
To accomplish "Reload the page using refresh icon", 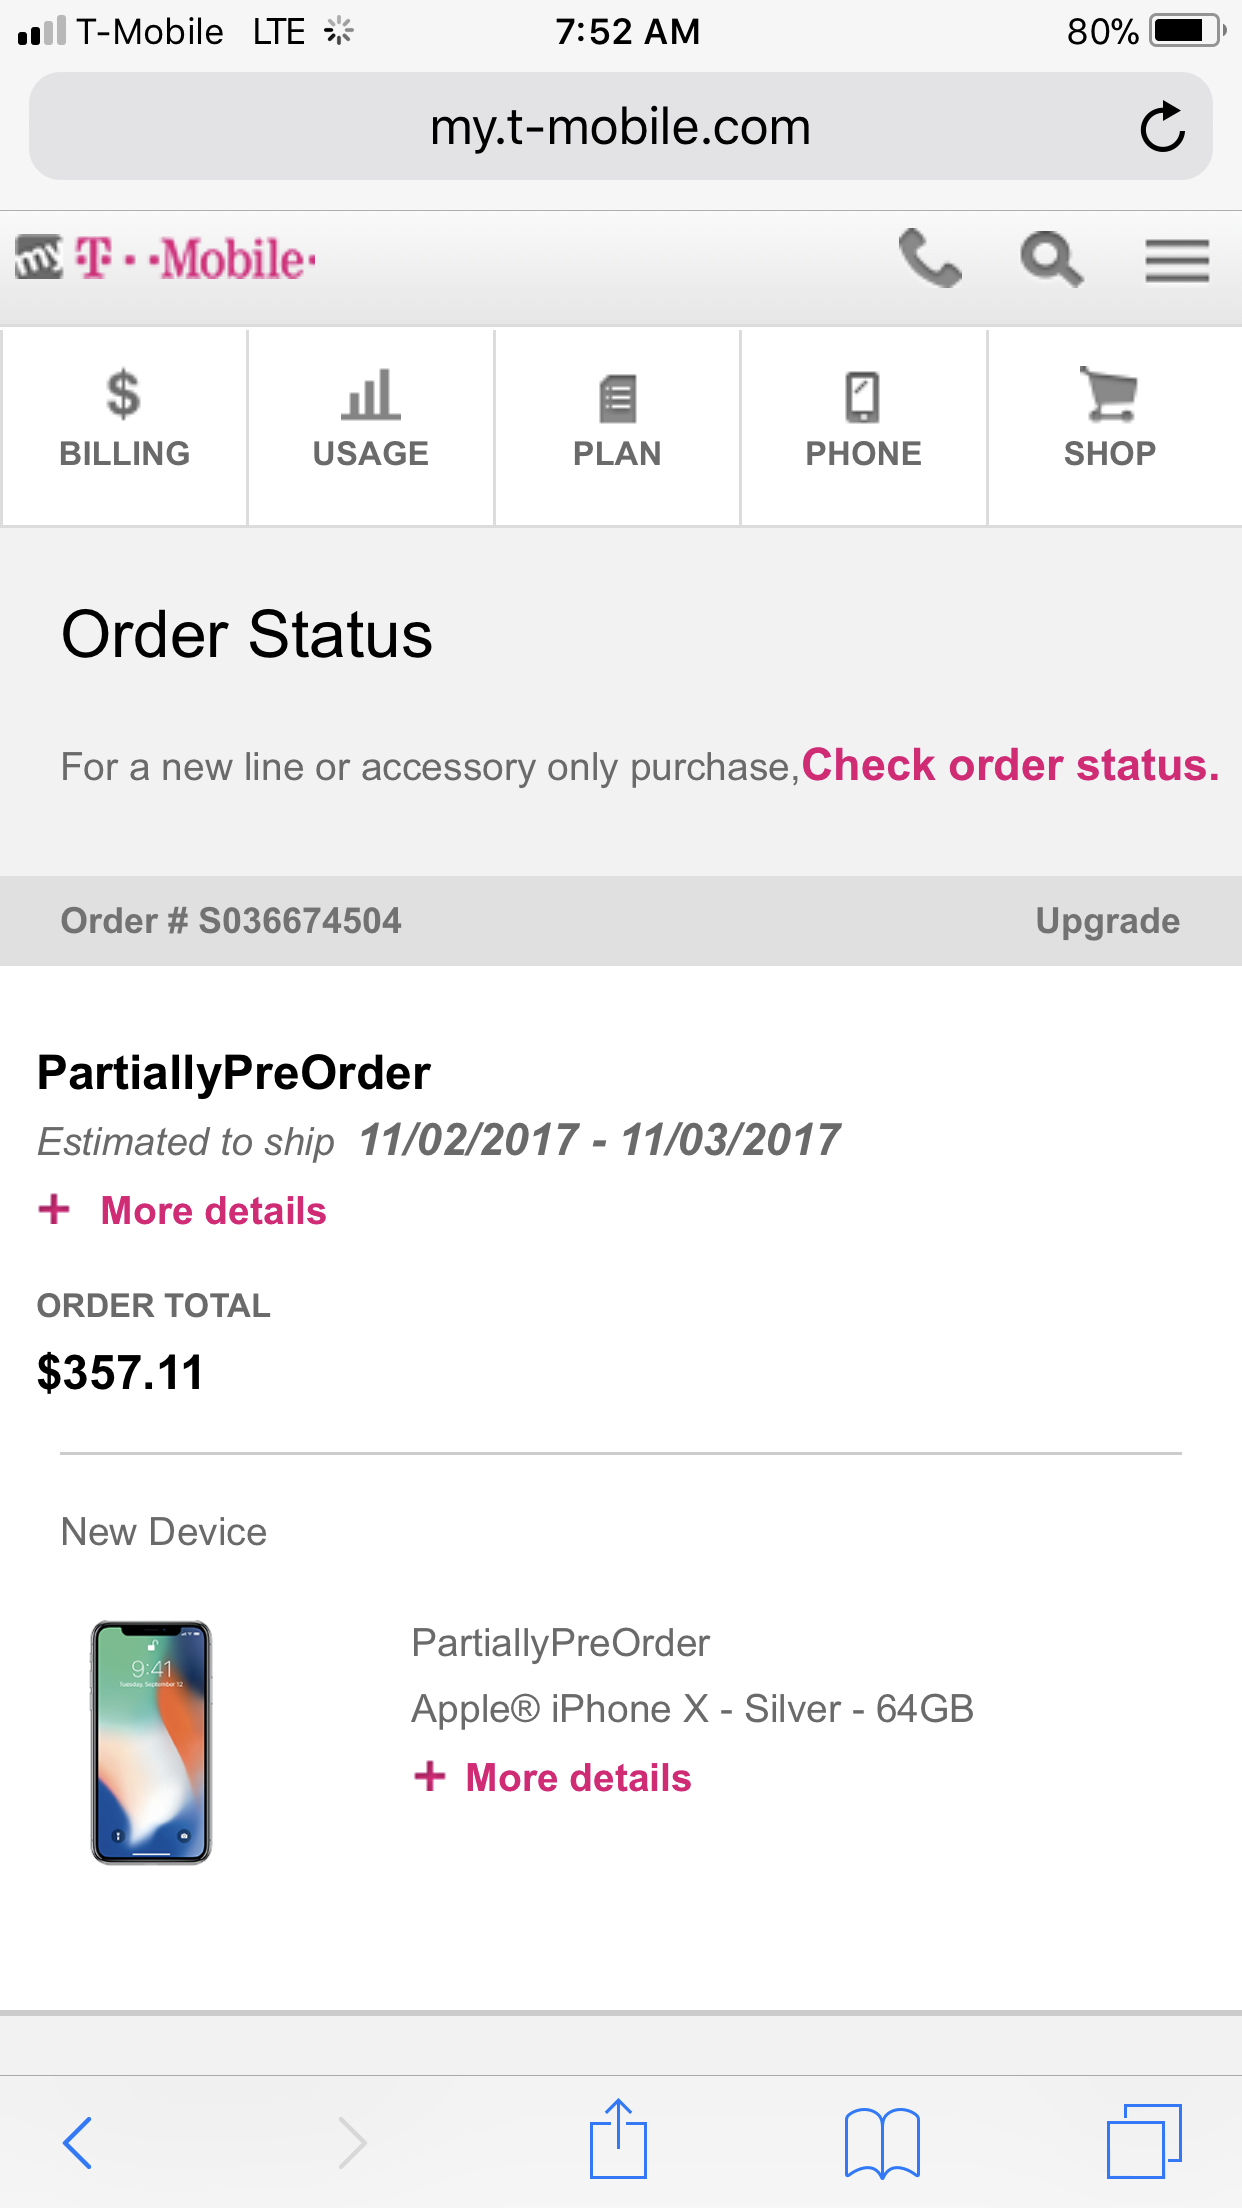I will pos(1162,127).
